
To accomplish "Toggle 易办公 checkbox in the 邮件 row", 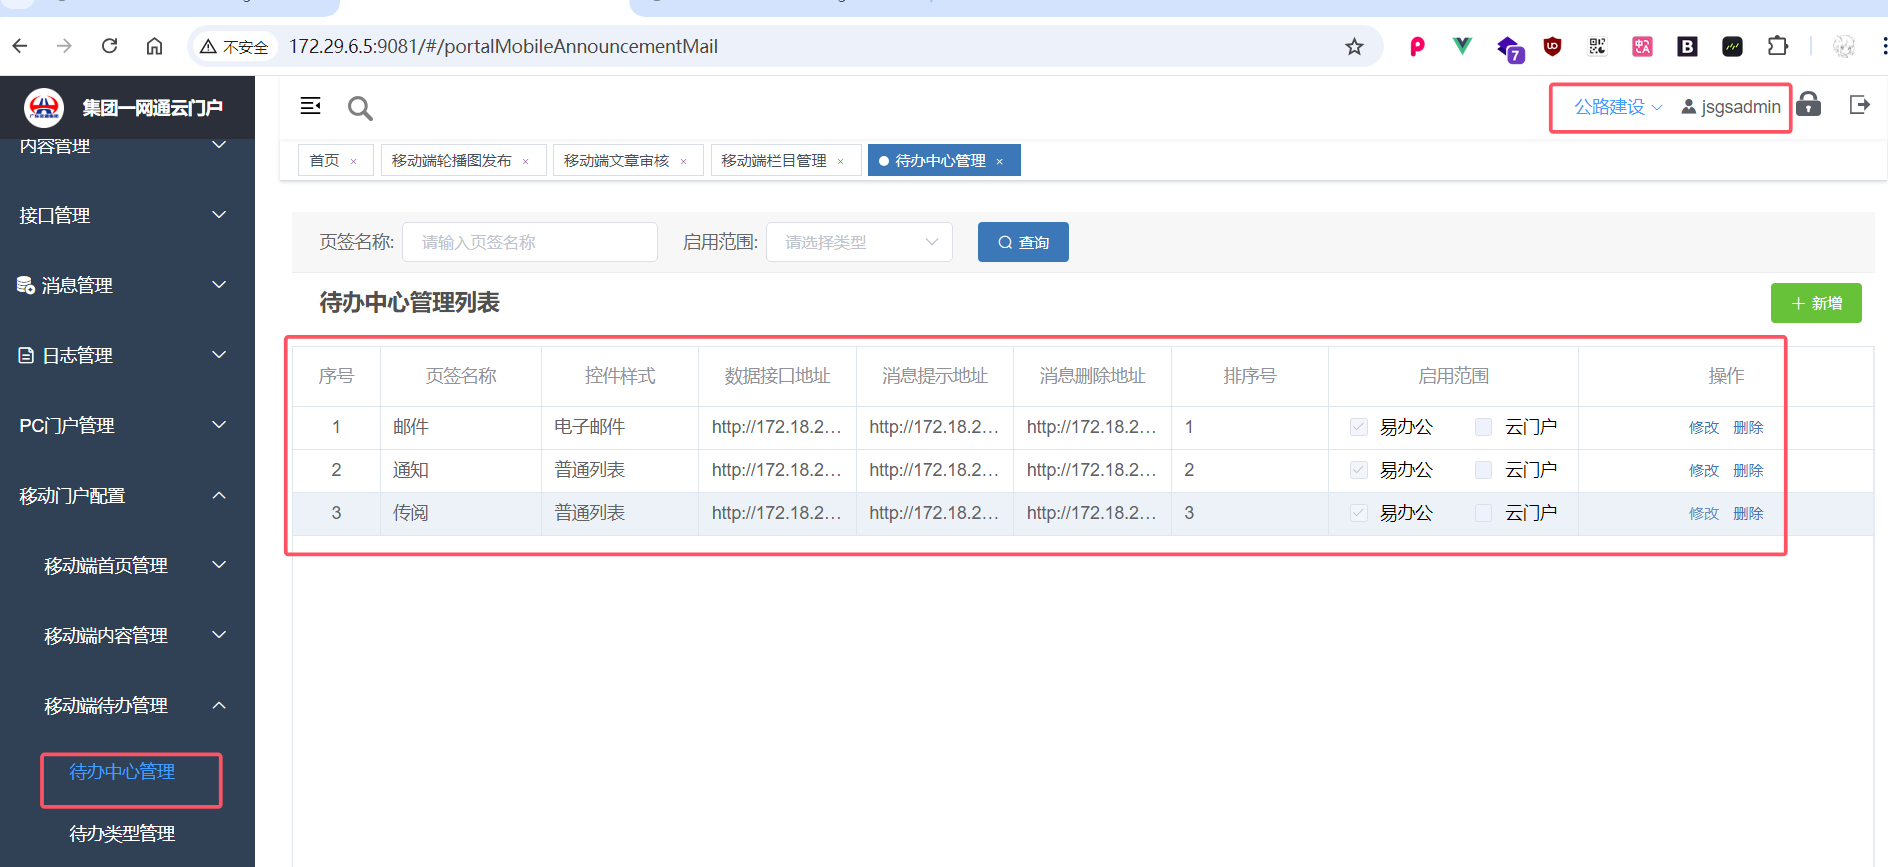I will coord(1358,427).
